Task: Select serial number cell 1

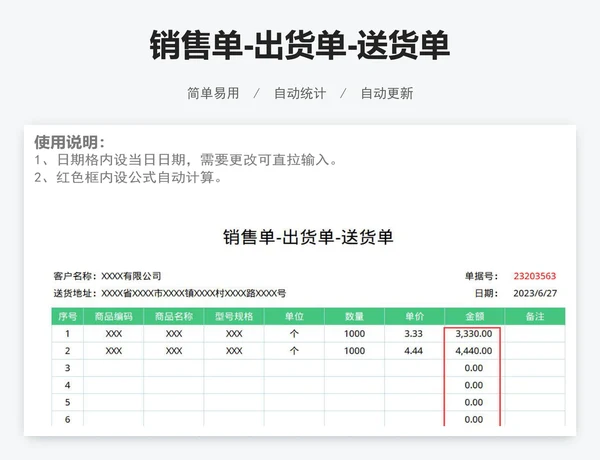Action: click(x=67, y=334)
